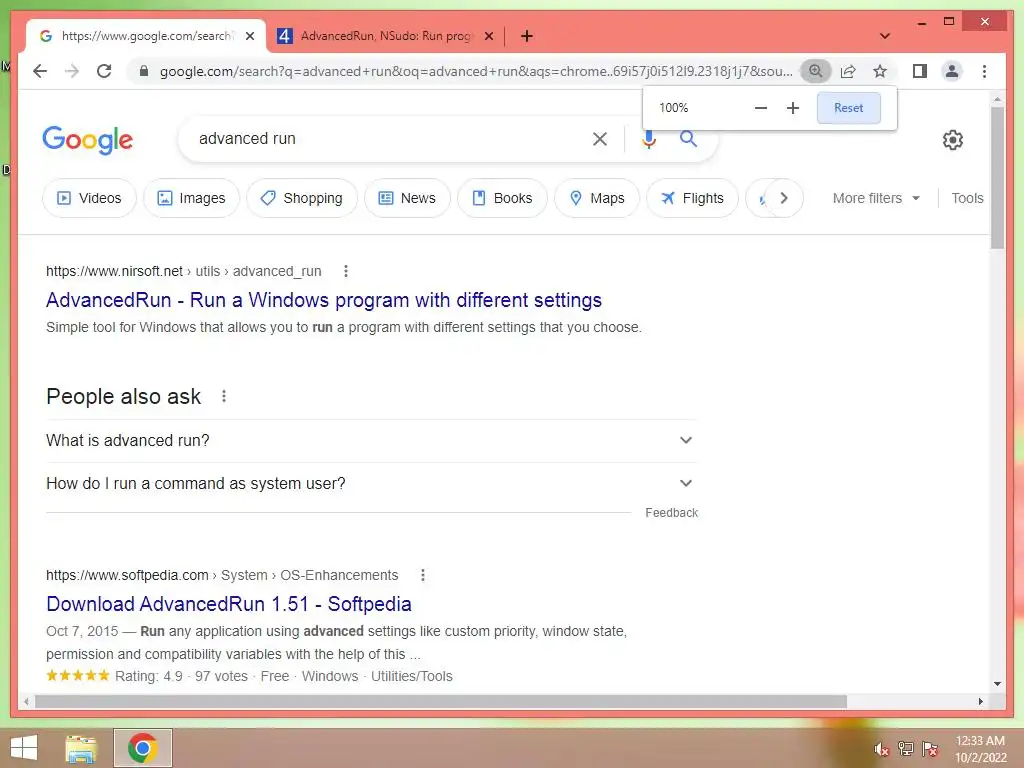Screen dimensions: 1024x768
Task: Open the Chrome profile avatar
Action: point(952,71)
